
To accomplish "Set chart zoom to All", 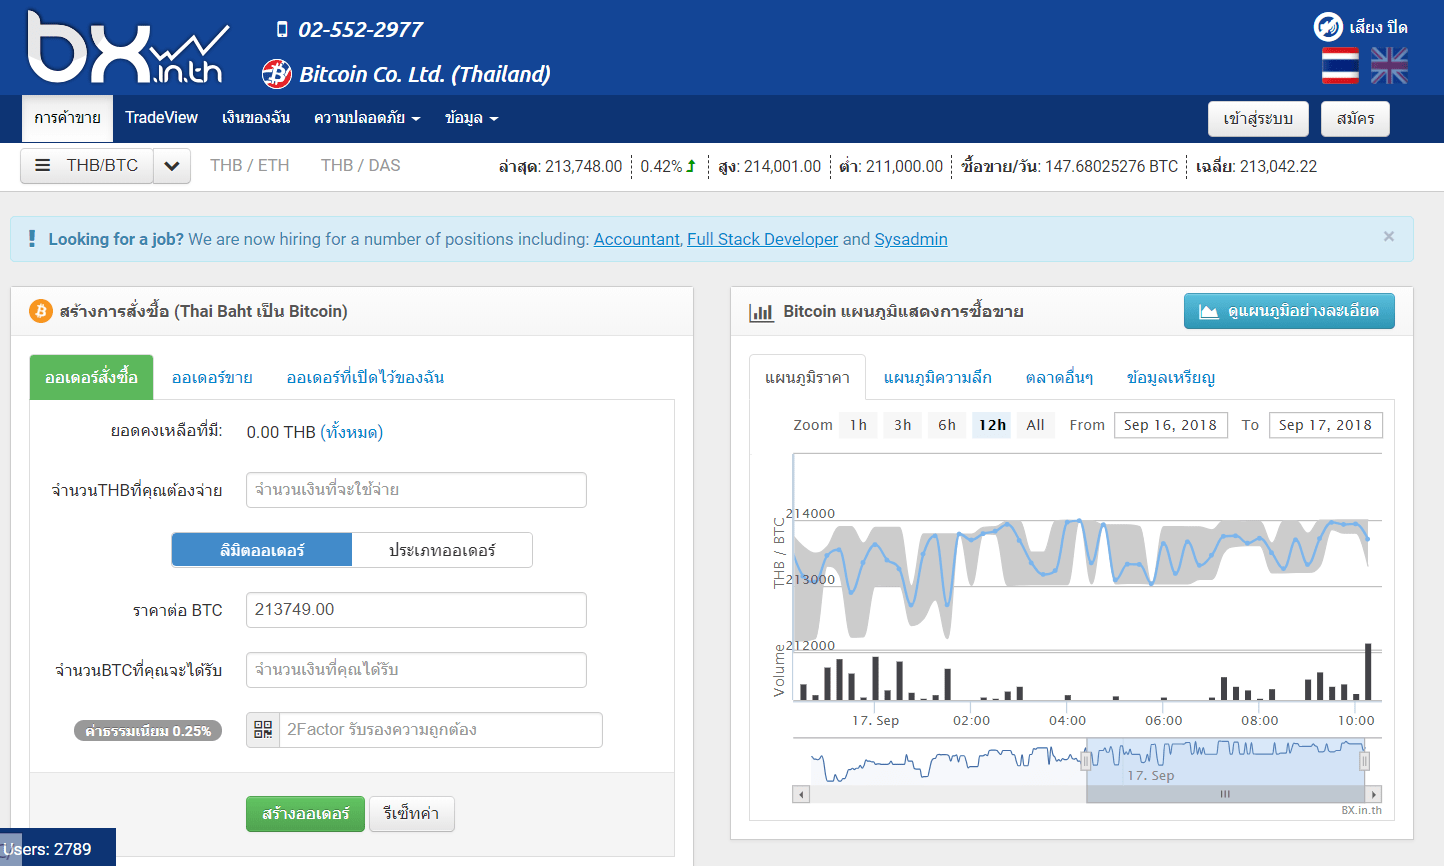I will click(1035, 425).
